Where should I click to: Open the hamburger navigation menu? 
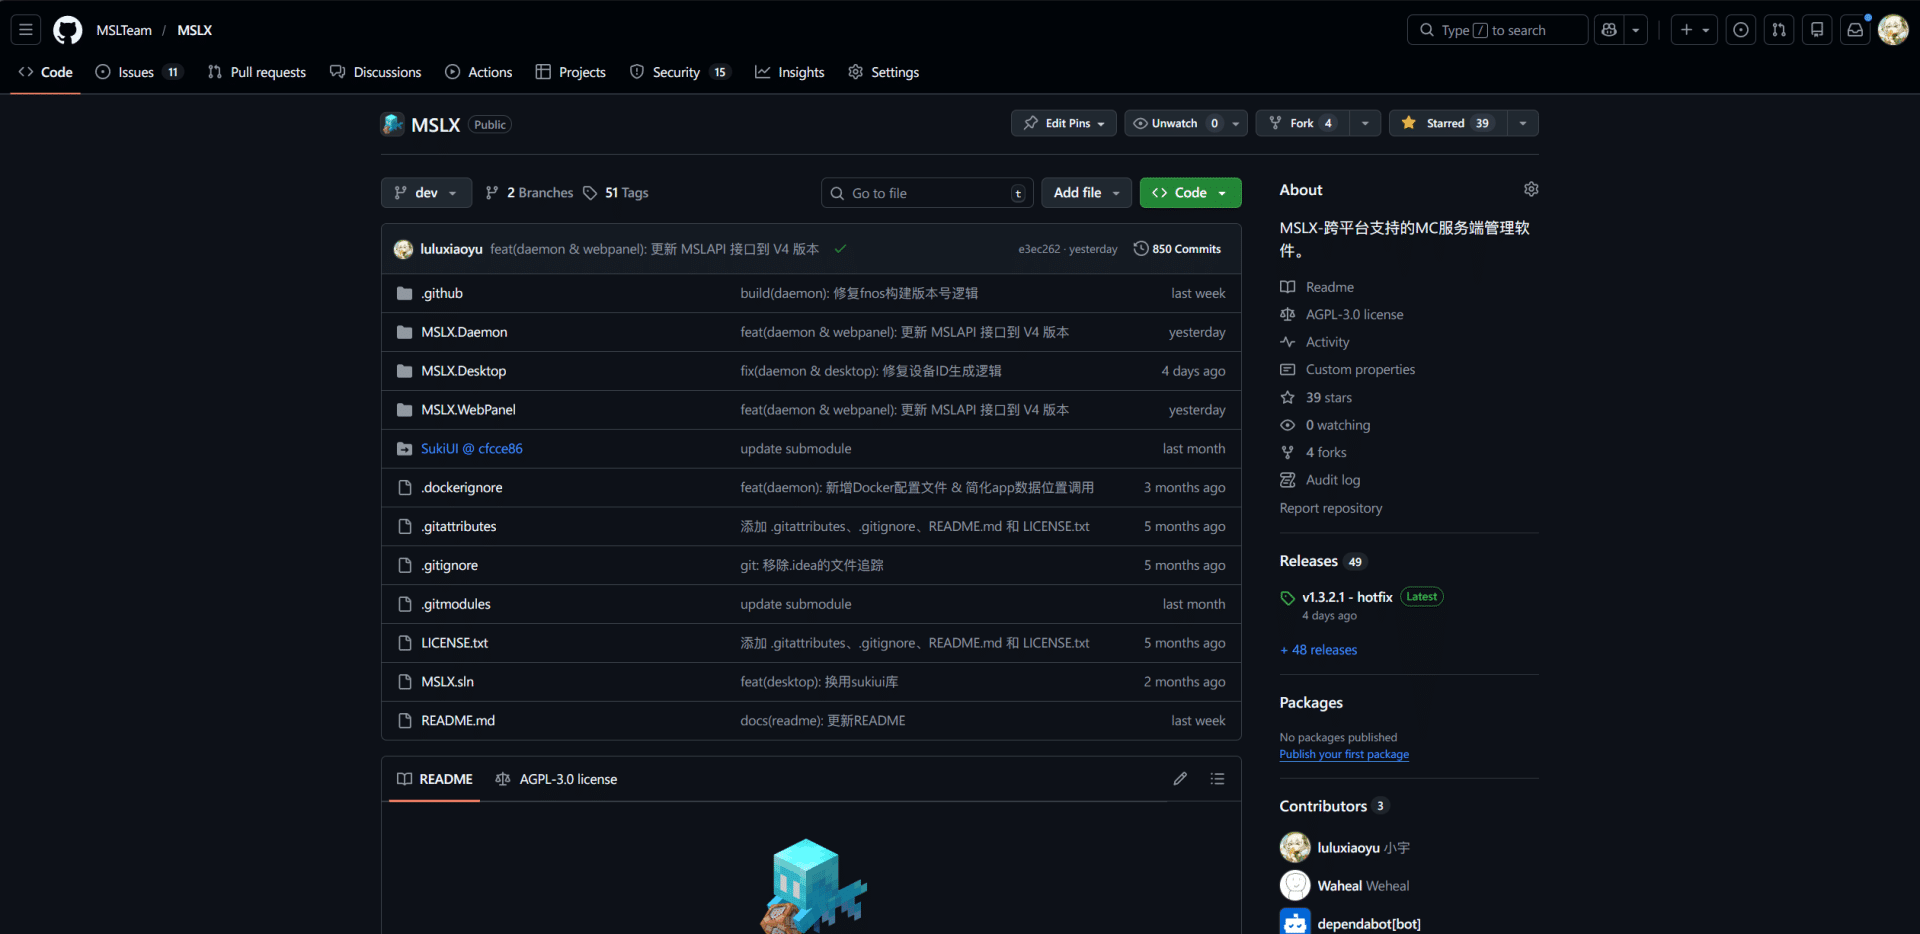pos(26,30)
